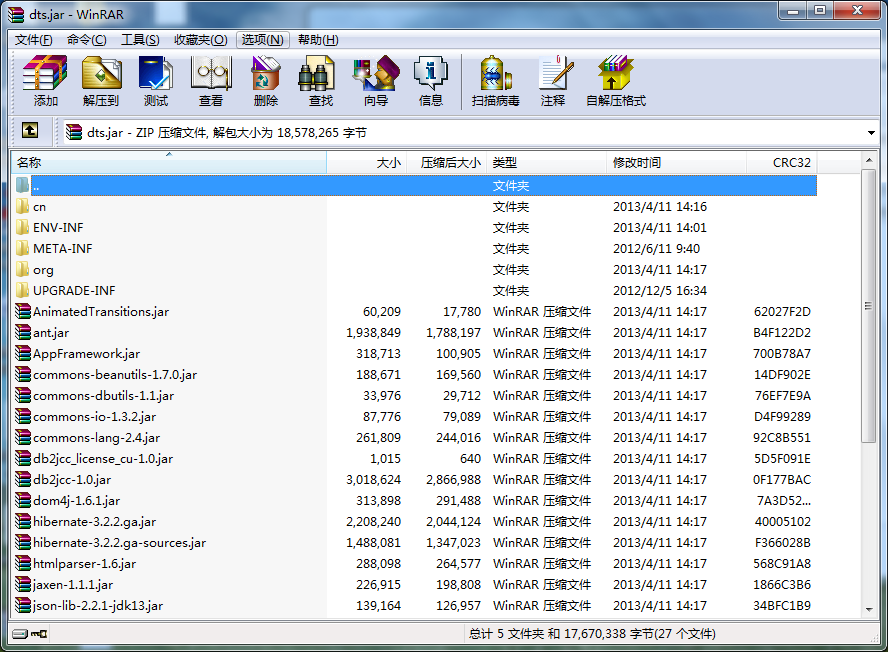This screenshot has width=888, height=652.
Task: Open the 工具(S) menu
Action: [x=140, y=40]
